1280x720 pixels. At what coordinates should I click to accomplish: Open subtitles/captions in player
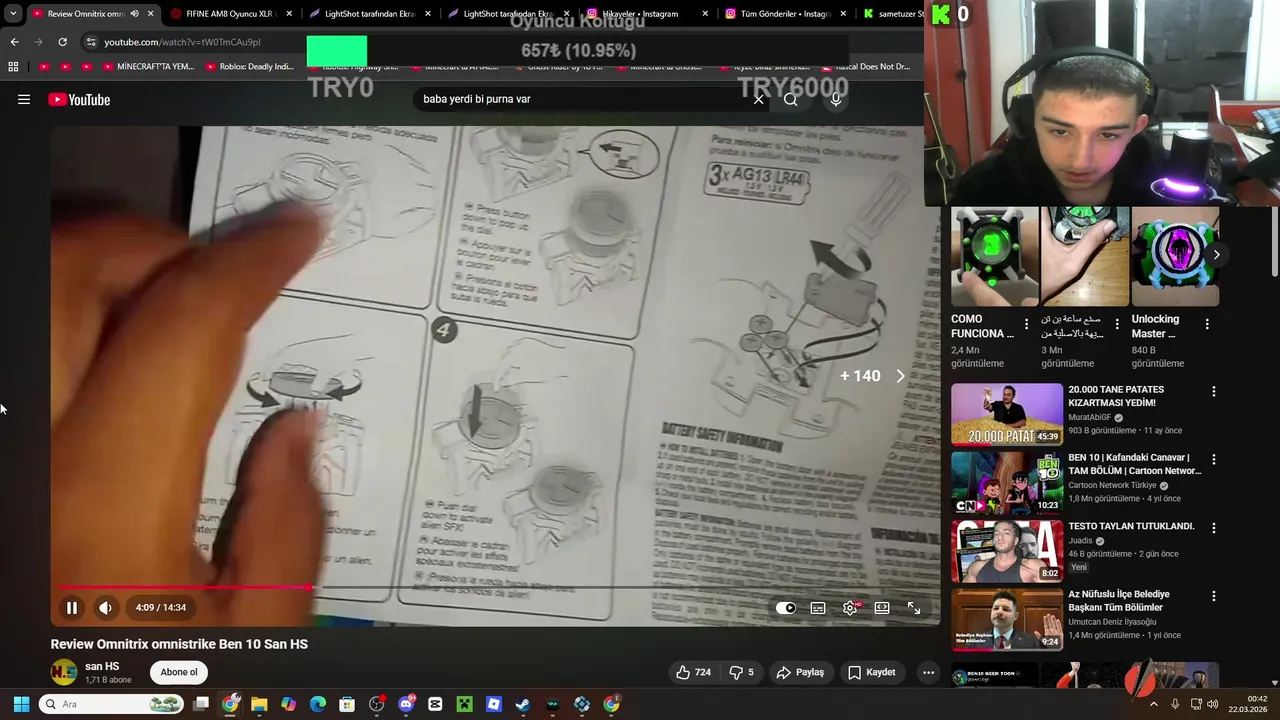click(818, 608)
